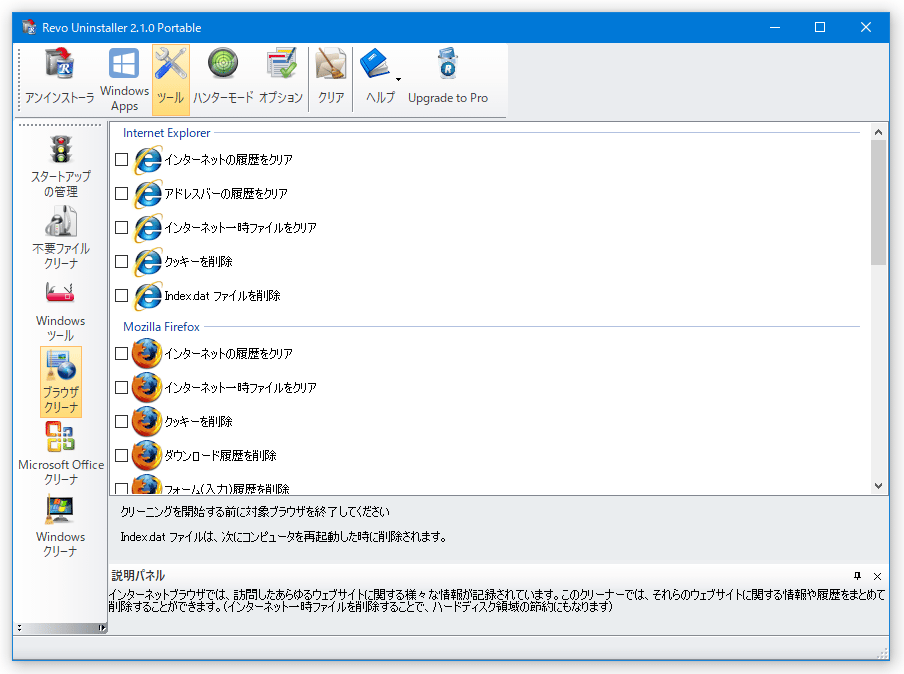Open Windows ツール in sidebar
Viewport: 904px width, 674px height.
(x=61, y=310)
